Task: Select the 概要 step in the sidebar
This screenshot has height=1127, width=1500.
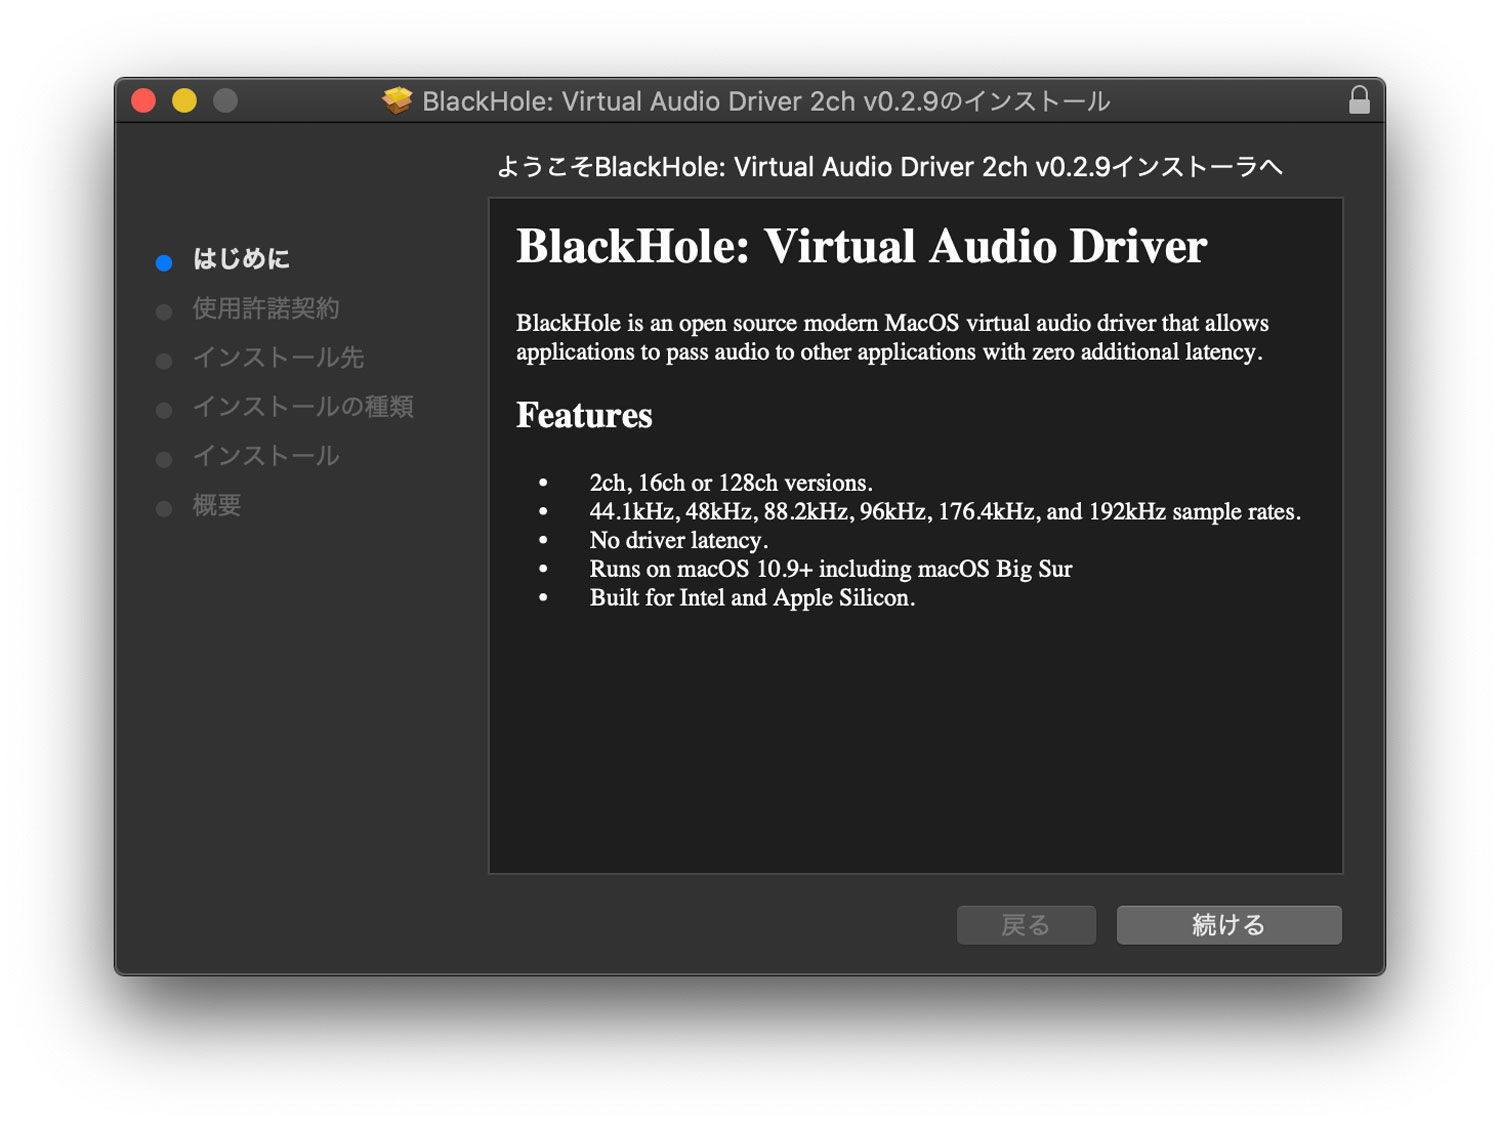Action: click(x=217, y=505)
